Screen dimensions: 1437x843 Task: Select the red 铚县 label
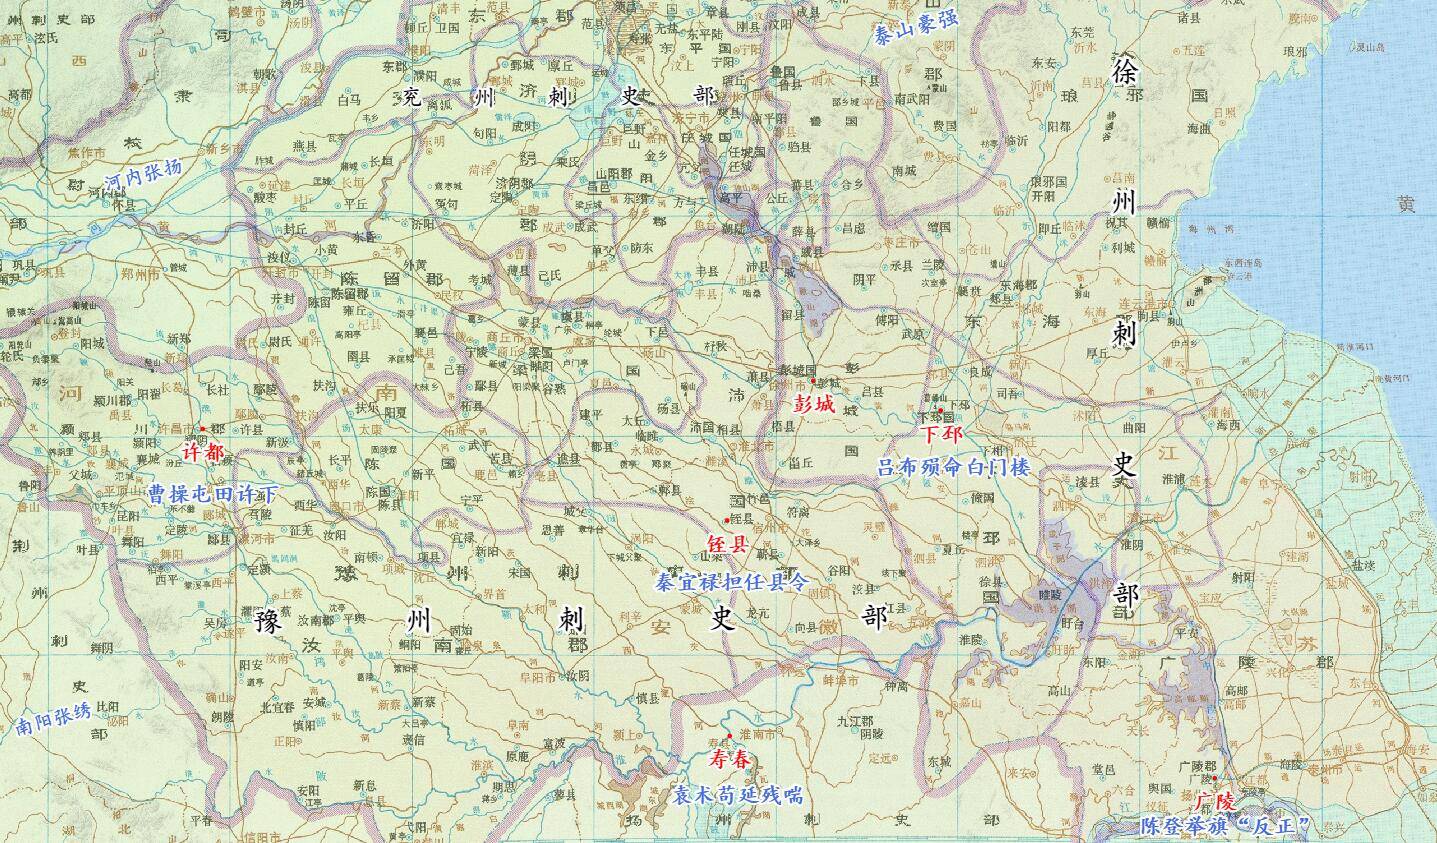click(x=727, y=545)
